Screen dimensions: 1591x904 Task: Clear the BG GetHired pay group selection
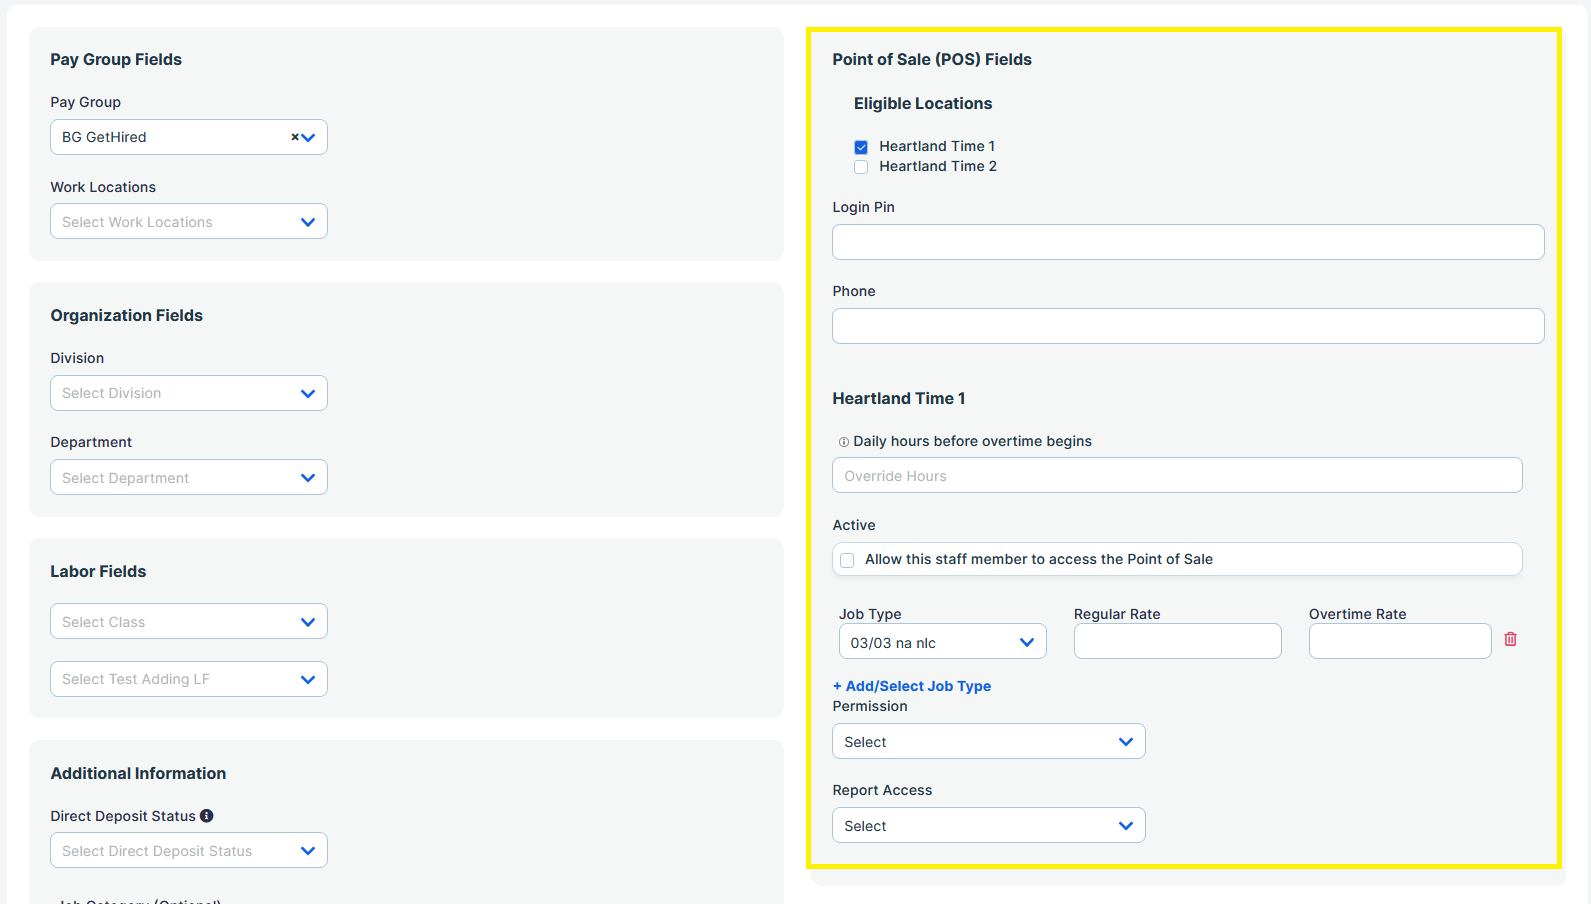tap(294, 137)
